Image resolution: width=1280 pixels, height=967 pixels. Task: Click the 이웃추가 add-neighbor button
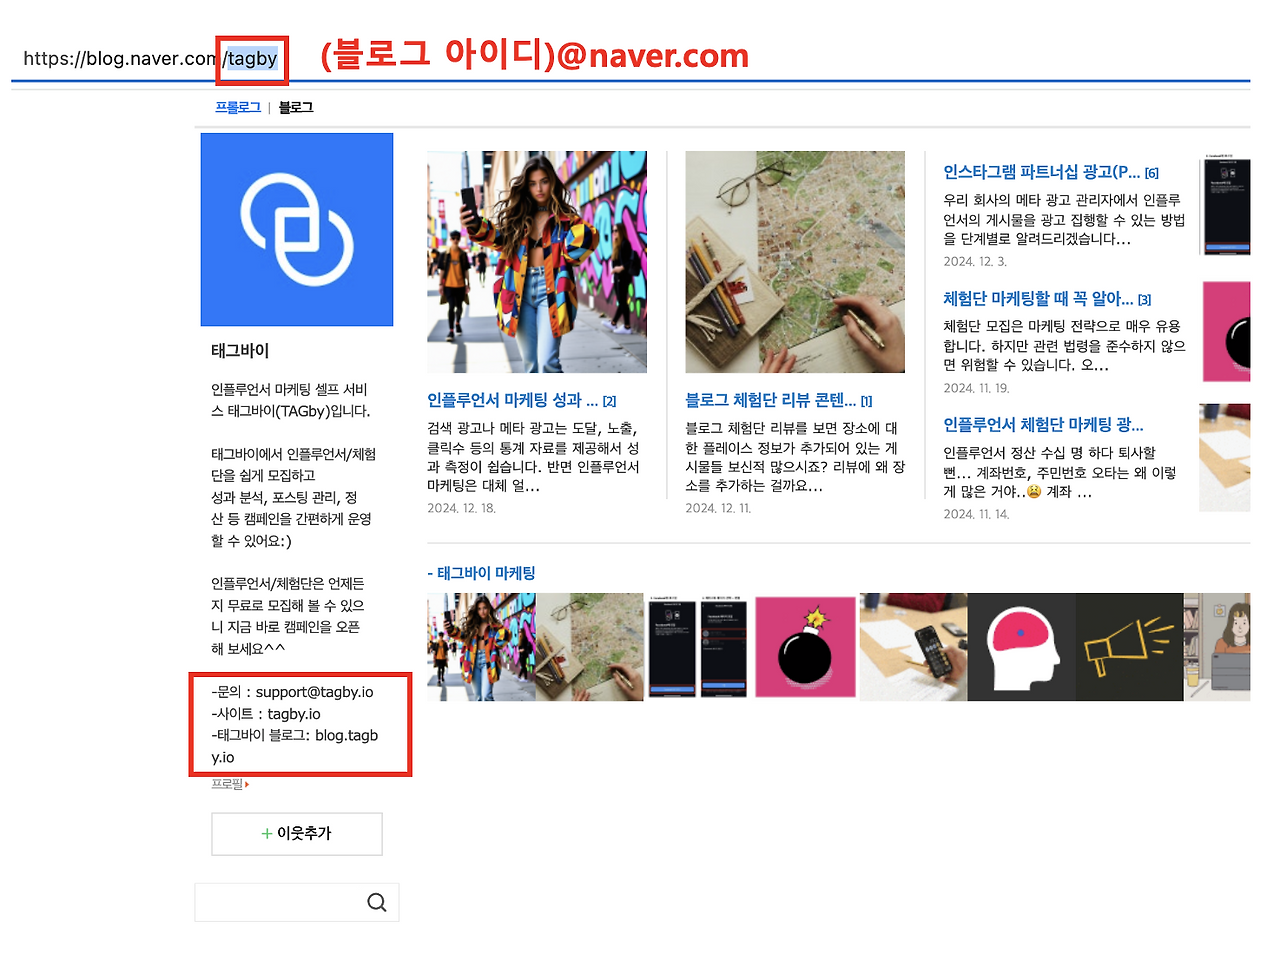click(x=296, y=833)
